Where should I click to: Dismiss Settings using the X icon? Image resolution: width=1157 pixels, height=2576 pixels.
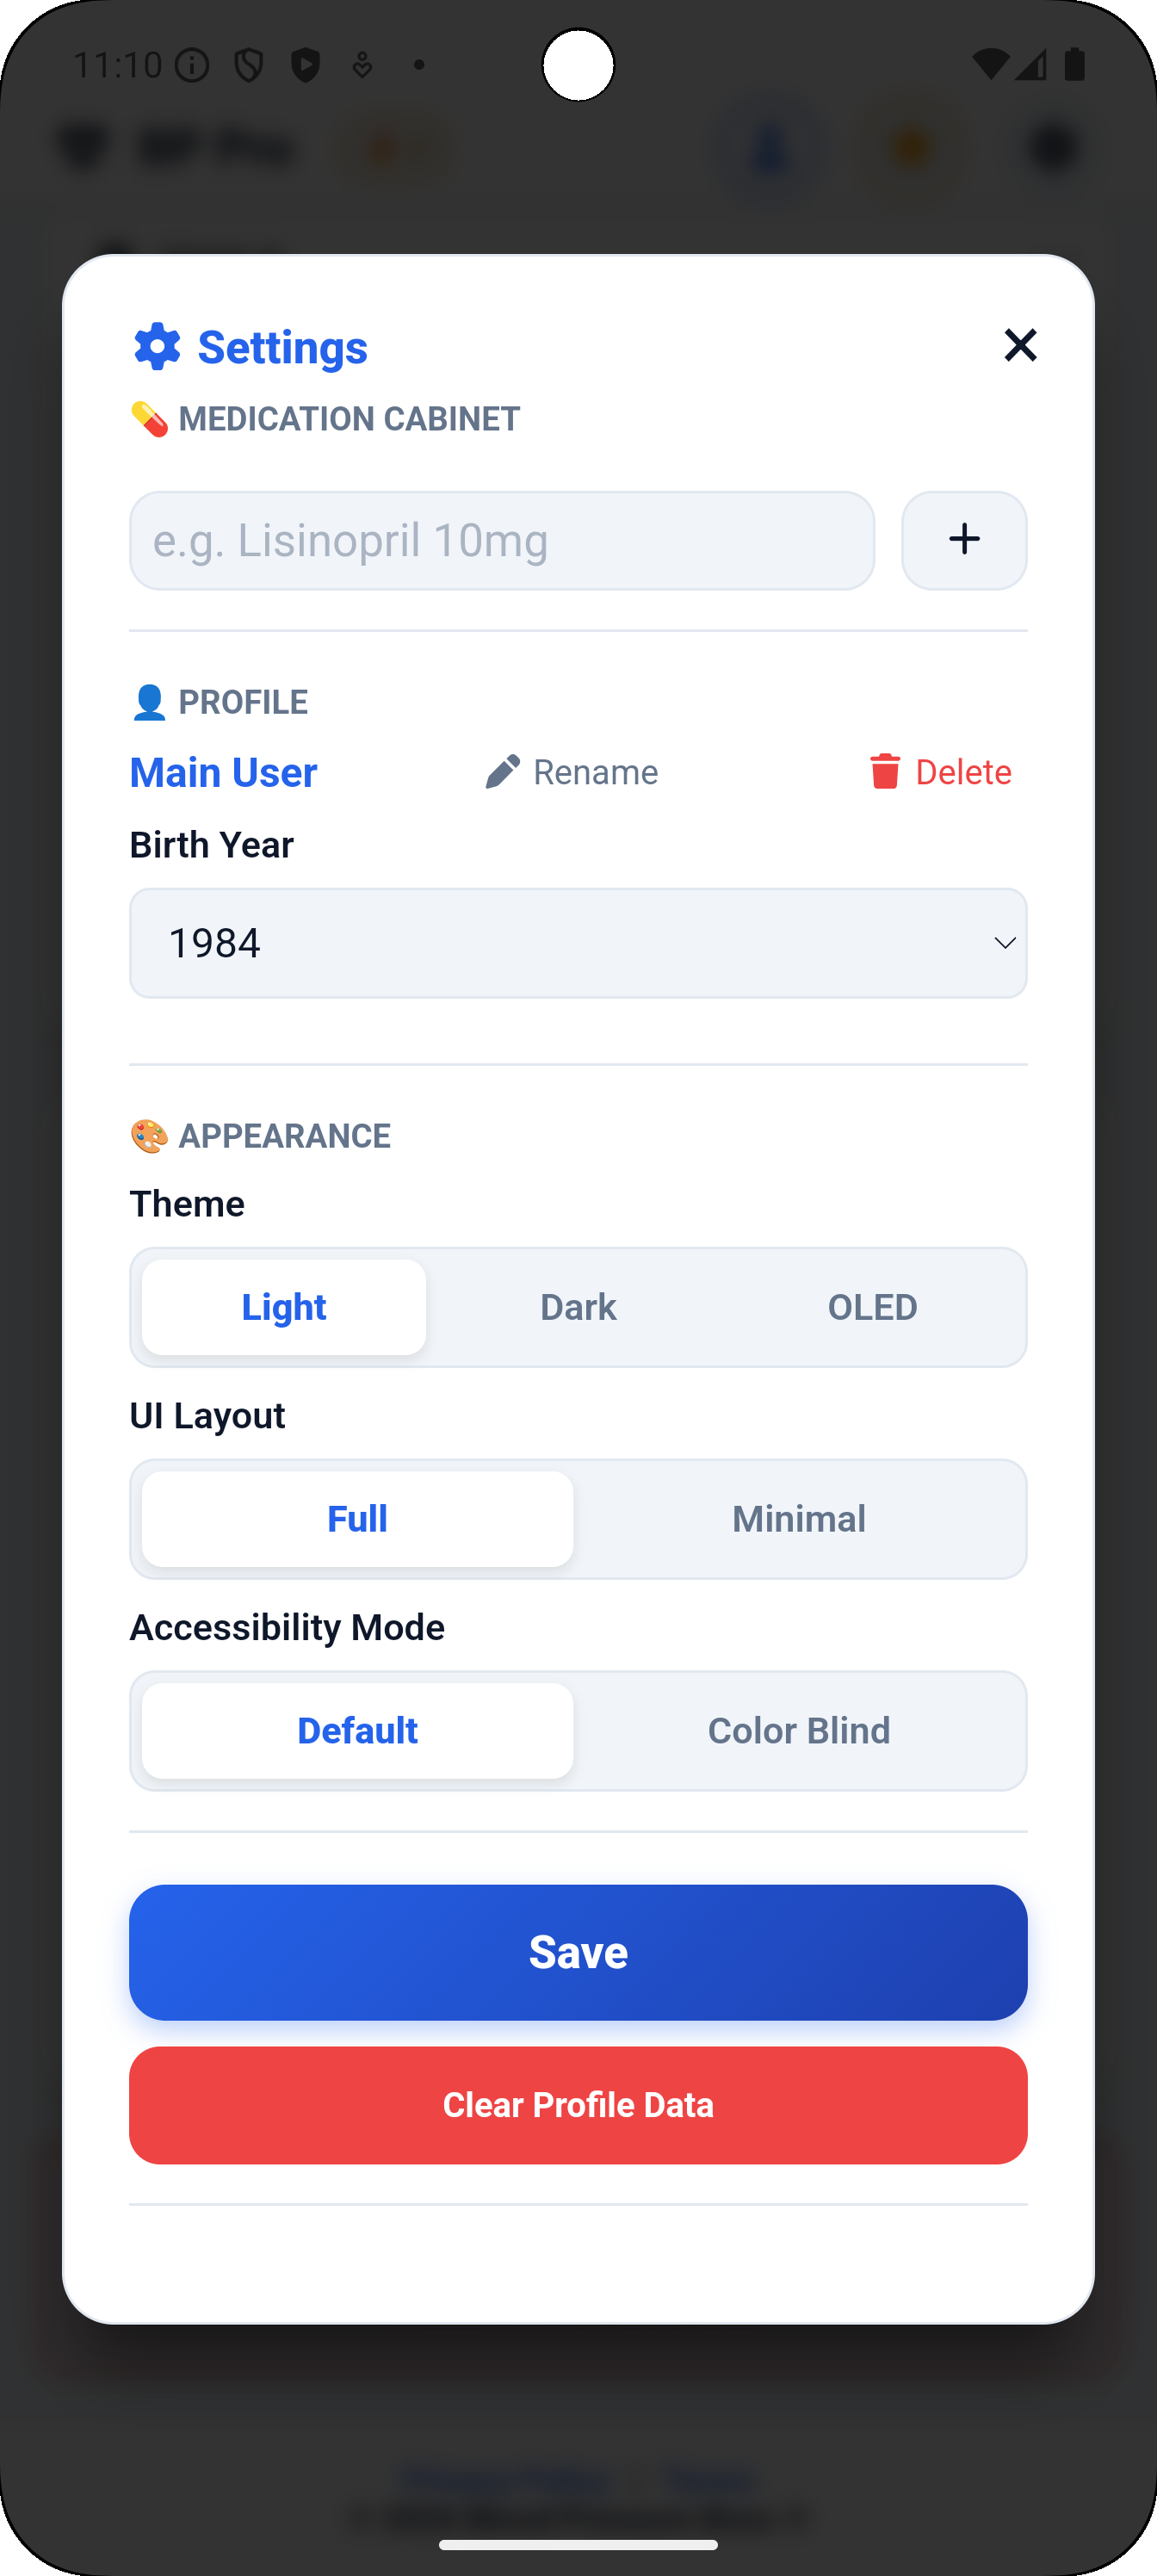pos(1019,345)
